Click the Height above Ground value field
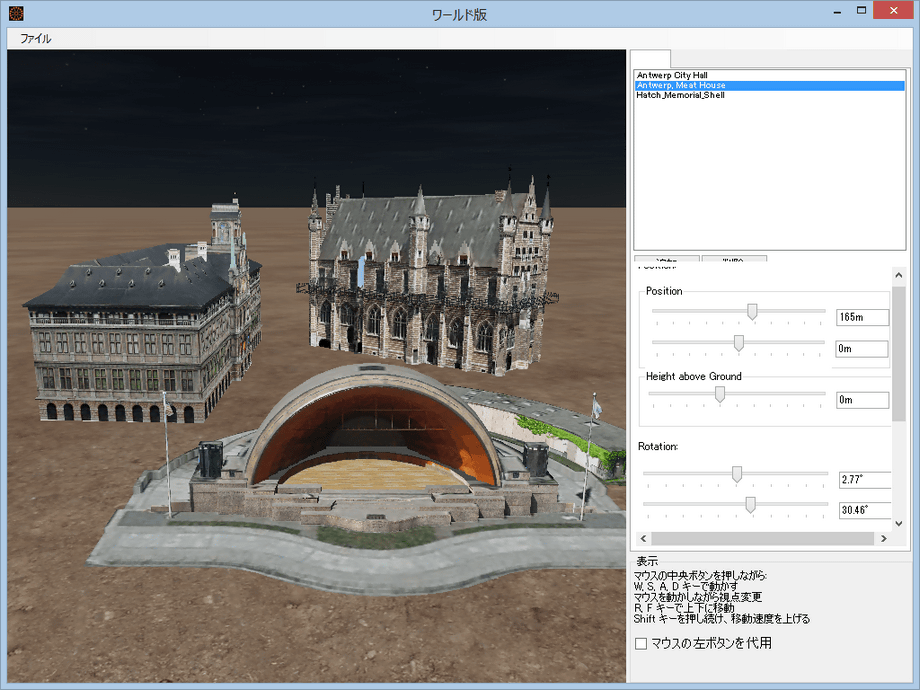920x690 pixels. point(862,400)
